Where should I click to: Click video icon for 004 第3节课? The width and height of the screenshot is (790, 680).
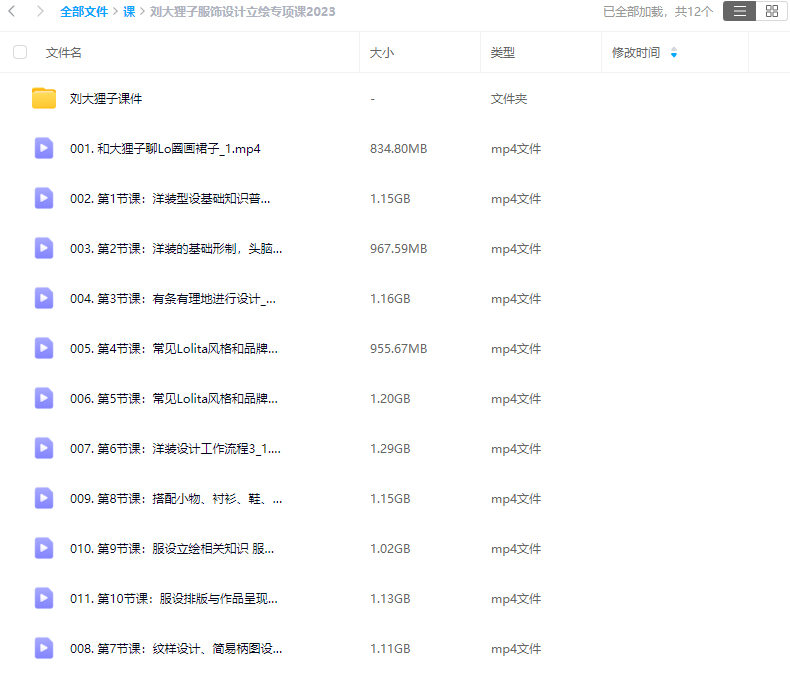pyautogui.click(x=44, y=299)
